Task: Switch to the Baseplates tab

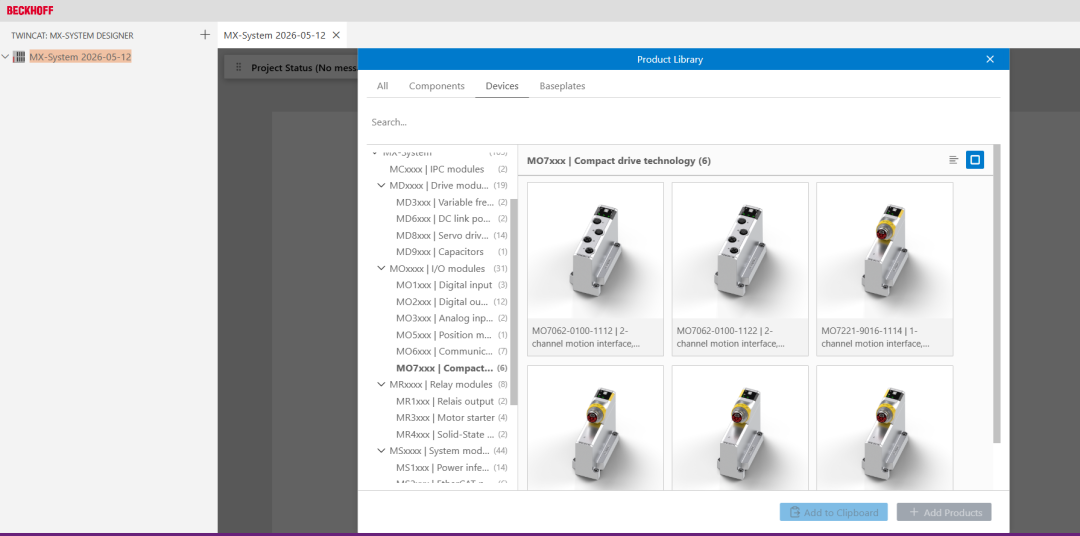Action: [x=562, y=86]
